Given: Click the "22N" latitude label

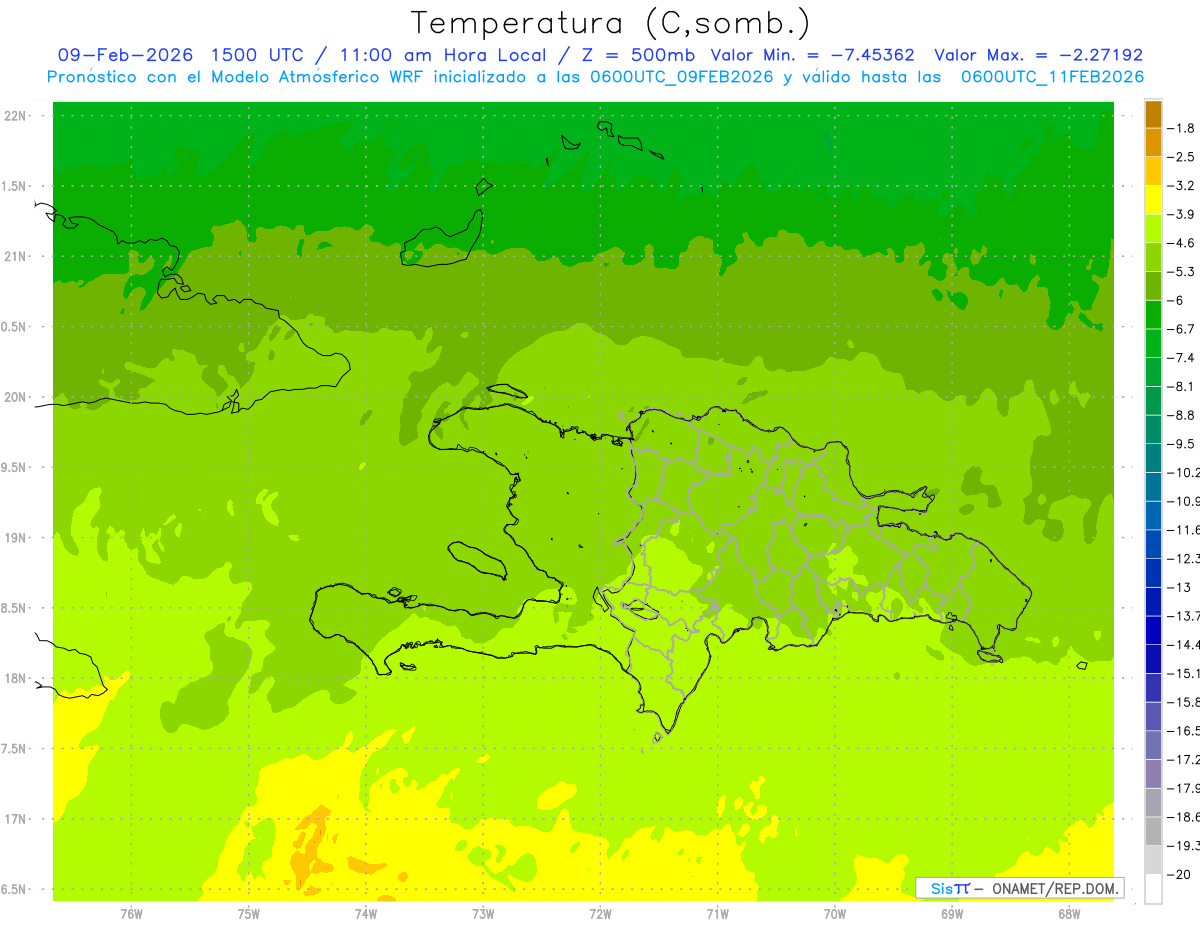Looking at the screenshot, I should (16, 116).
